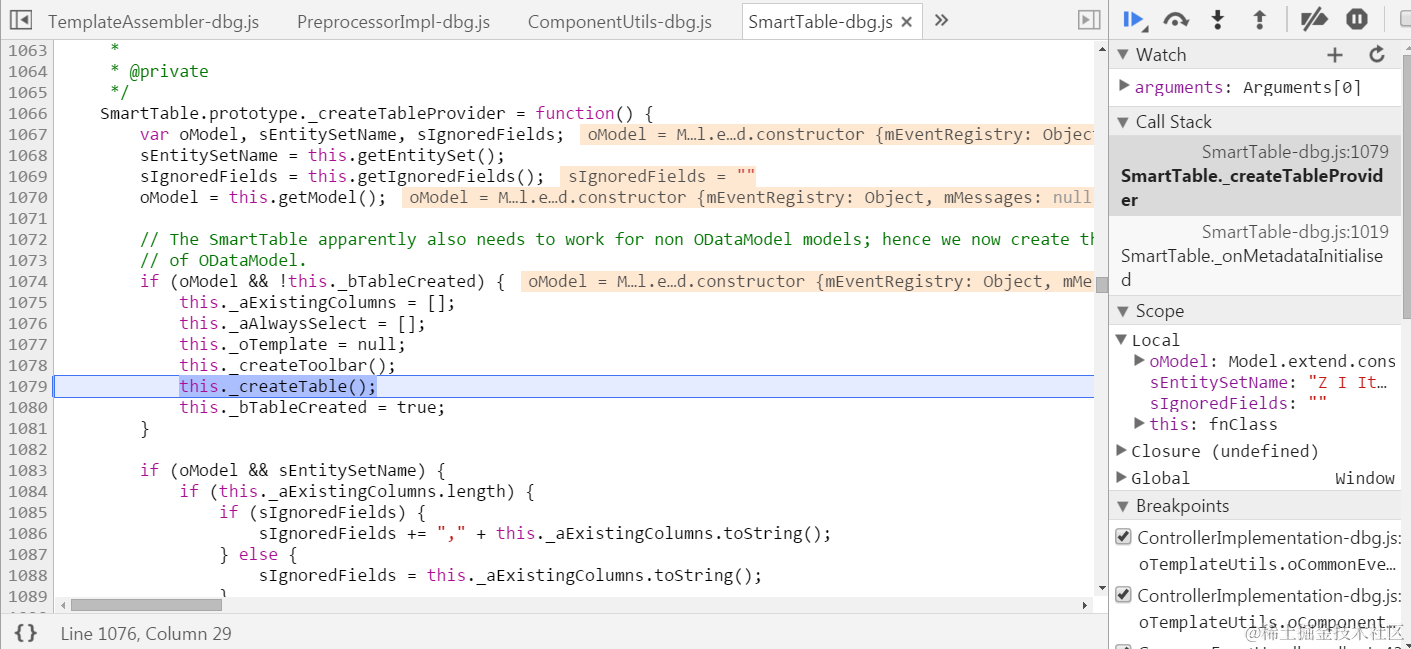The height and width of the screenshot is (649, 1411).
Task: Resume script execution
Action: pos(1135,19)
